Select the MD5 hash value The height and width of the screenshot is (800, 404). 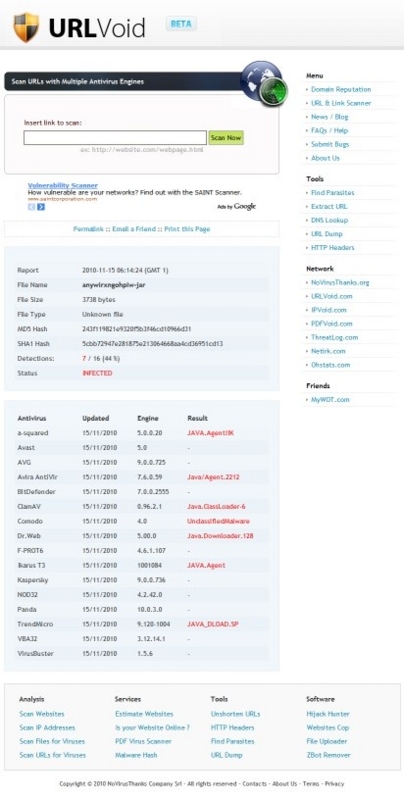137,329
